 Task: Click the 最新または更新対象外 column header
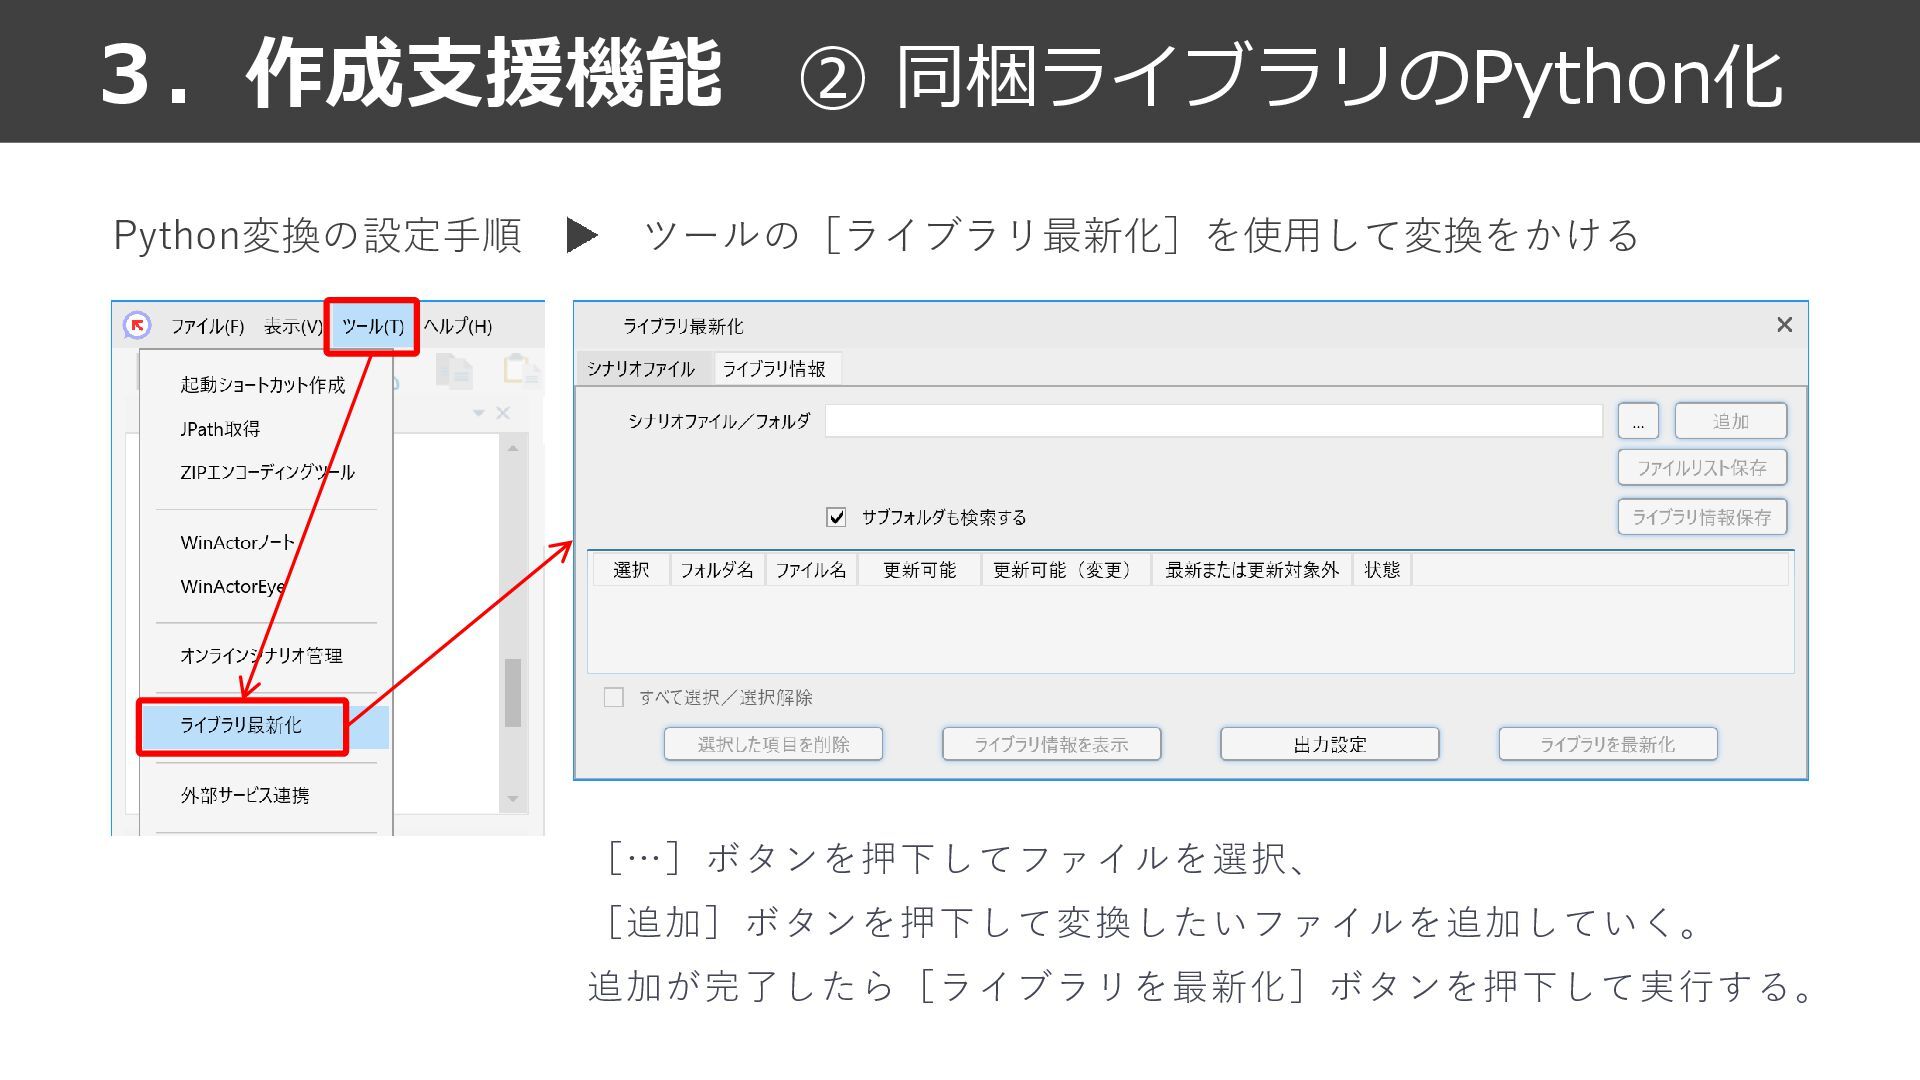pos(1252,570)
